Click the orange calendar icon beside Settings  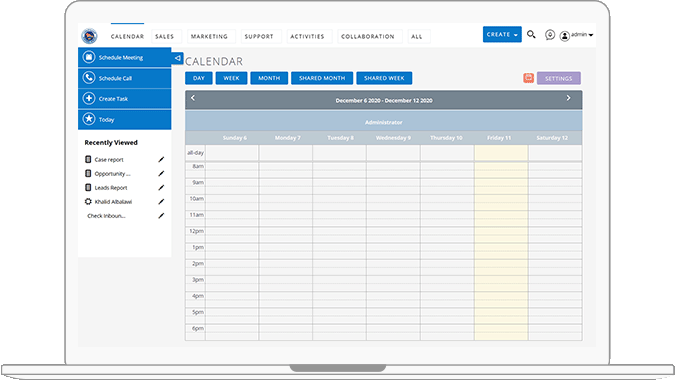click(529, 78)
